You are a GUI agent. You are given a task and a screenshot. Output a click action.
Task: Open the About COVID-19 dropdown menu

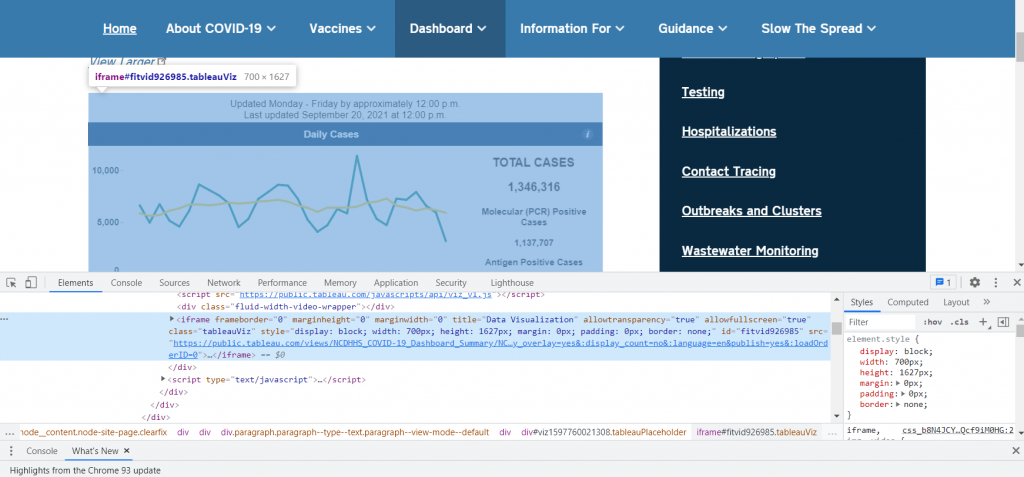pos(221,29)
